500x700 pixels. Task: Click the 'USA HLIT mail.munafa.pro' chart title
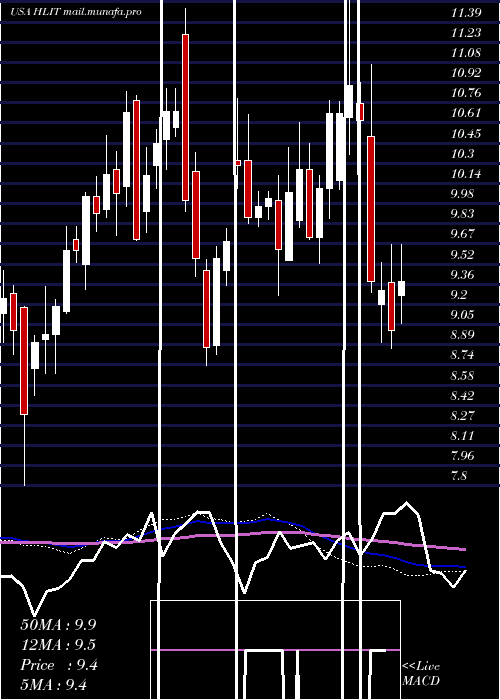[x=76, y=12]
